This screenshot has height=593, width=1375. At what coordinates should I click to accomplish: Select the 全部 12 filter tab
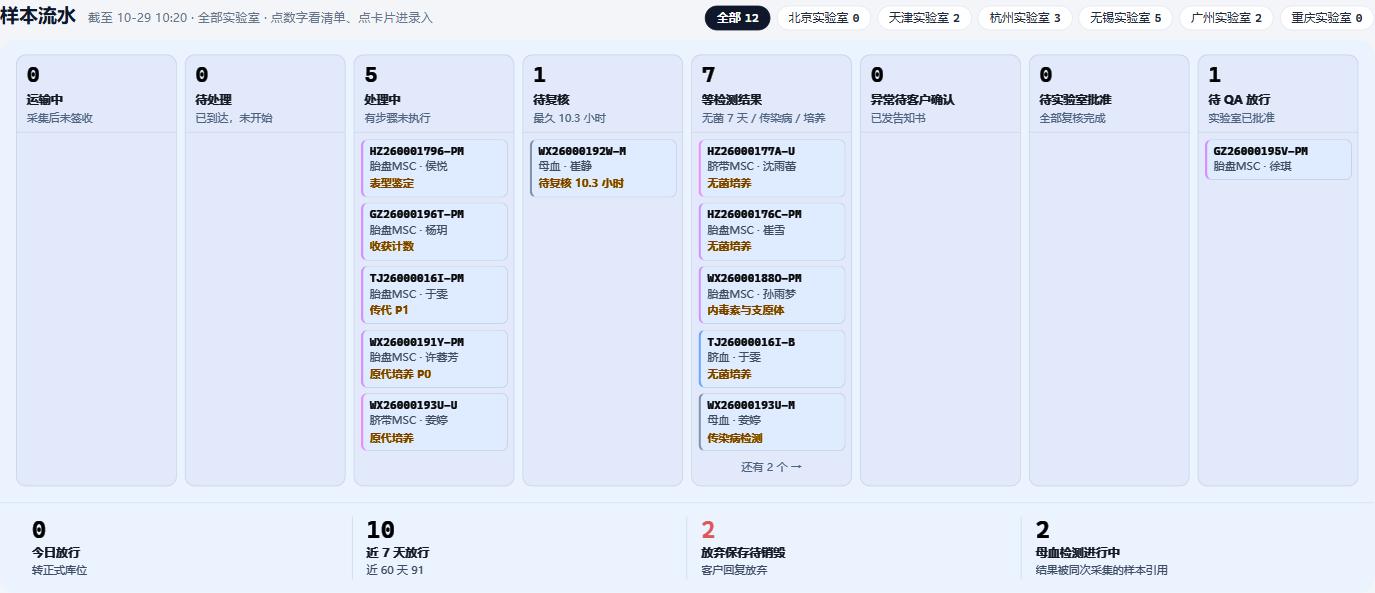pyautogui.click(x=738, y=18)
